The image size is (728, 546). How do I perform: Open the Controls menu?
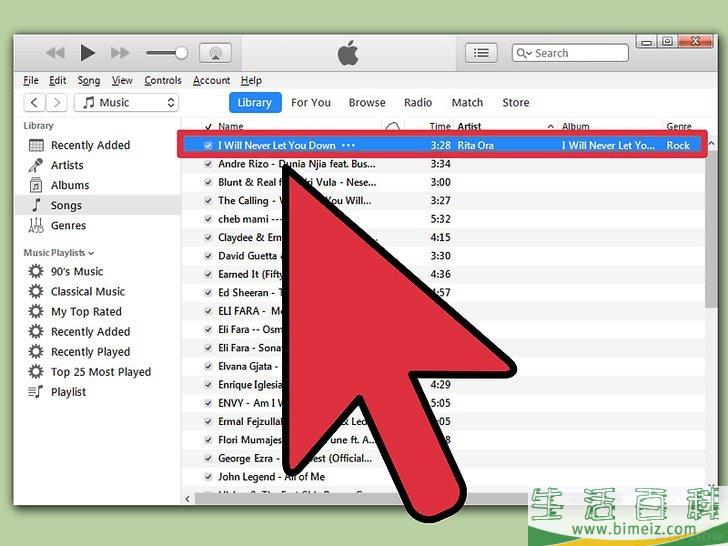point(162,81)
